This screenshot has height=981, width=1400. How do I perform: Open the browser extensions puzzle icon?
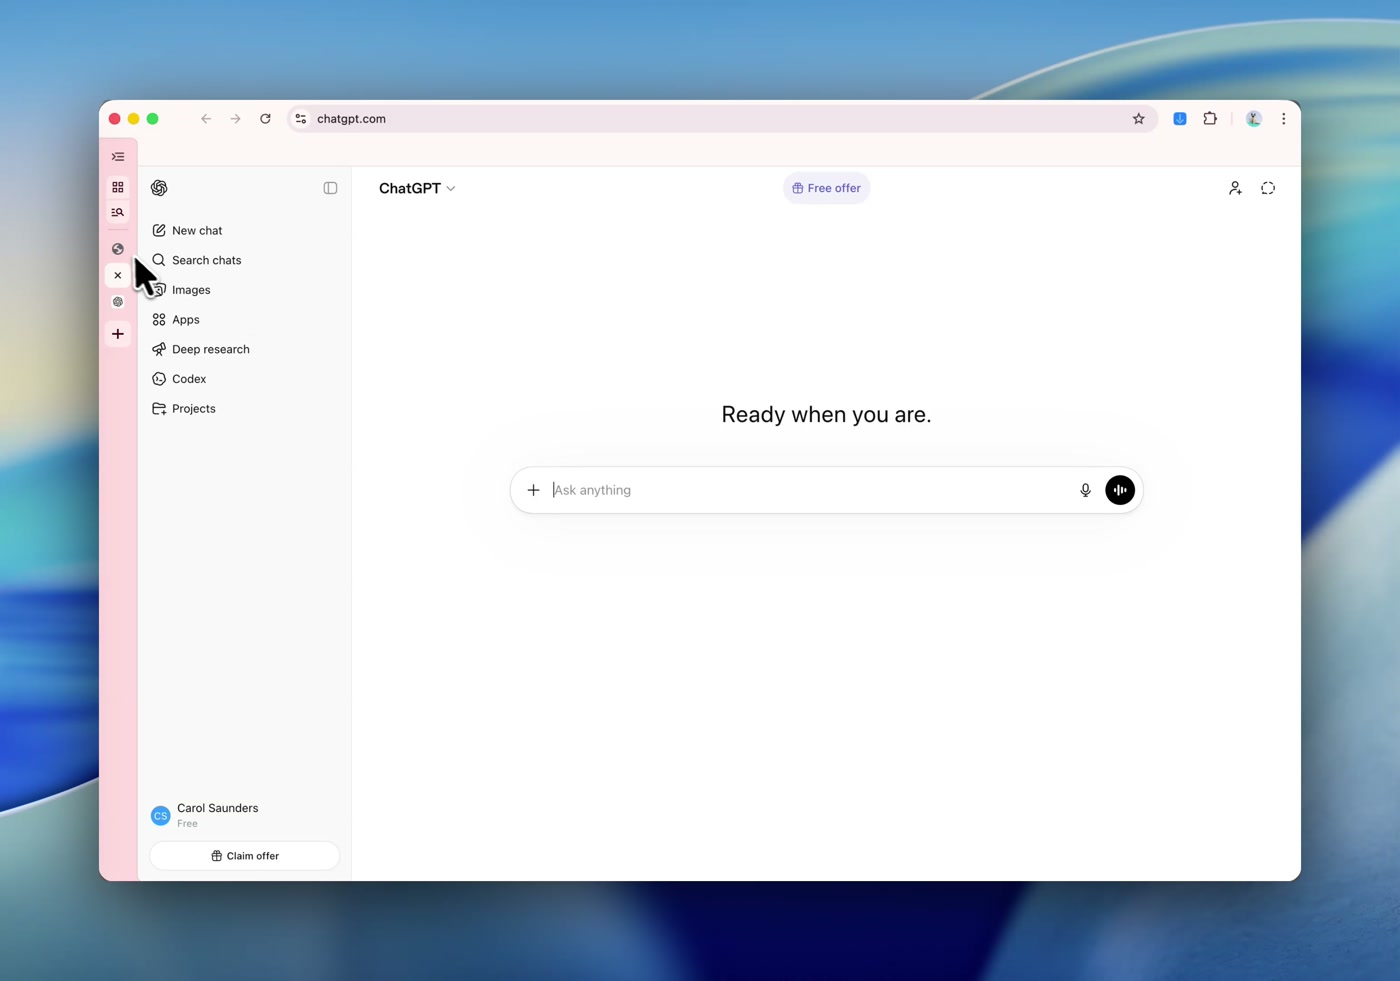tap(1210, 119)
